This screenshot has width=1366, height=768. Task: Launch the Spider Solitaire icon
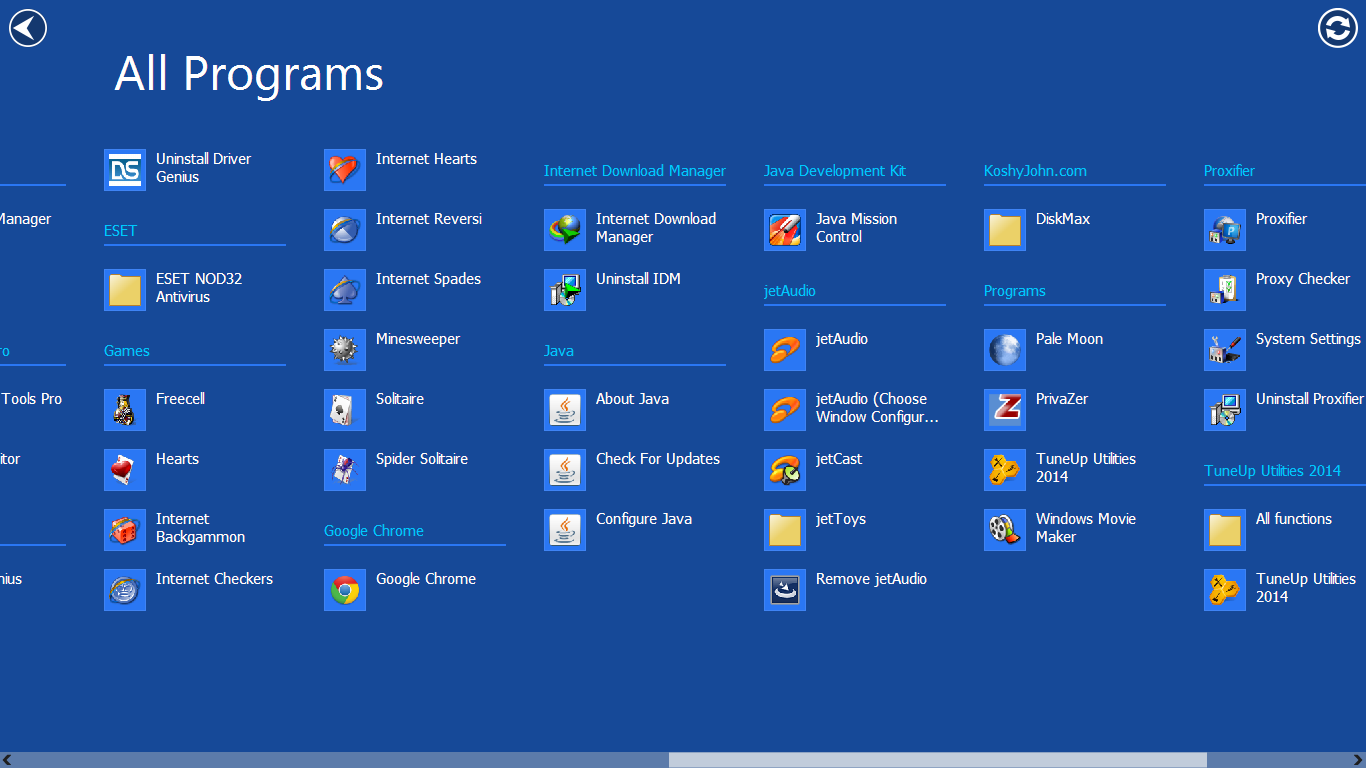[345, 470]
